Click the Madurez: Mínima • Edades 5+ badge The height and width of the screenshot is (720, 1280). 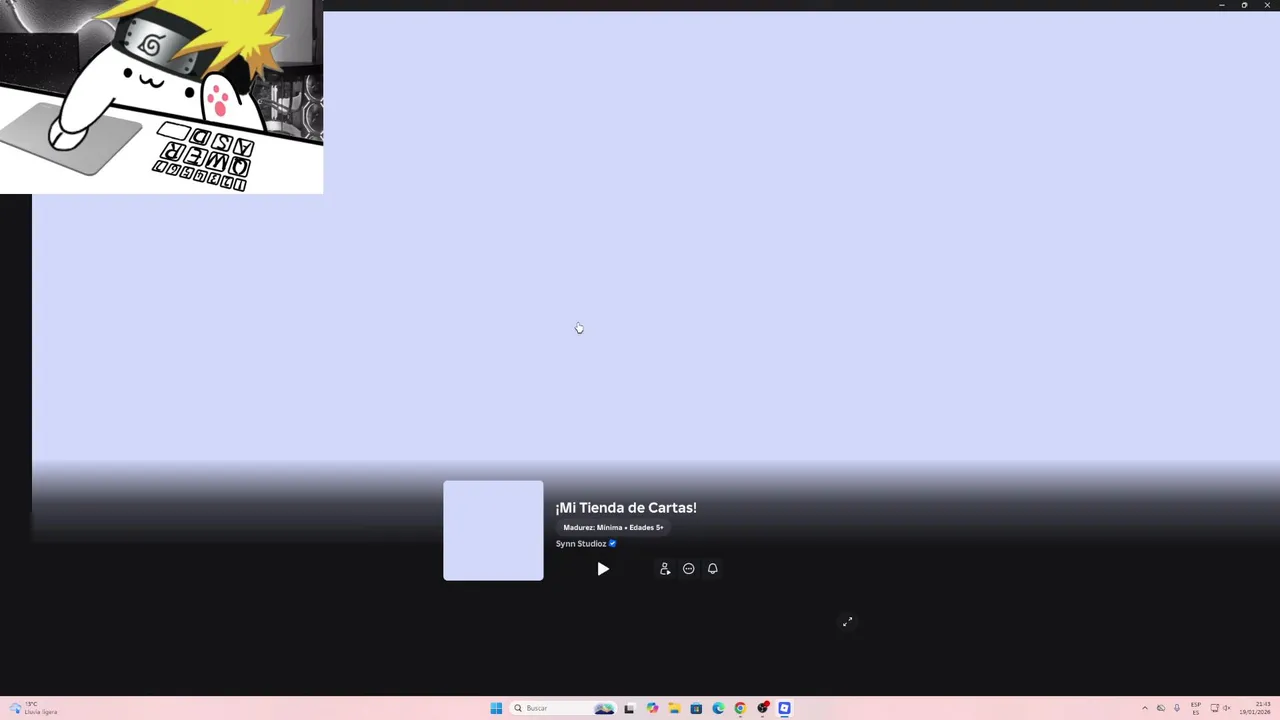613,527
